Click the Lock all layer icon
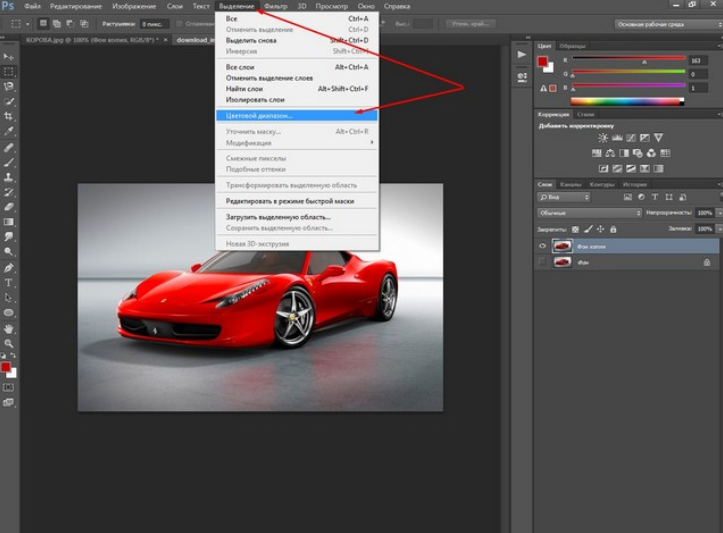Image resolution: width=723 pixels, height=533 pixels. tap(613, 229)
